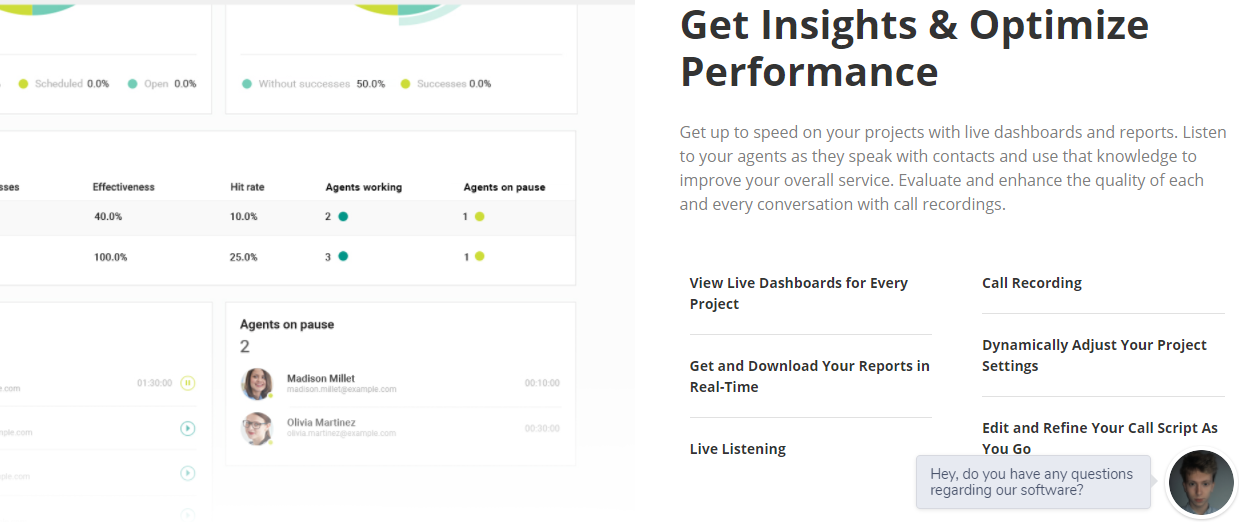Click the 'Open' teal legend dot

(132, 84)
